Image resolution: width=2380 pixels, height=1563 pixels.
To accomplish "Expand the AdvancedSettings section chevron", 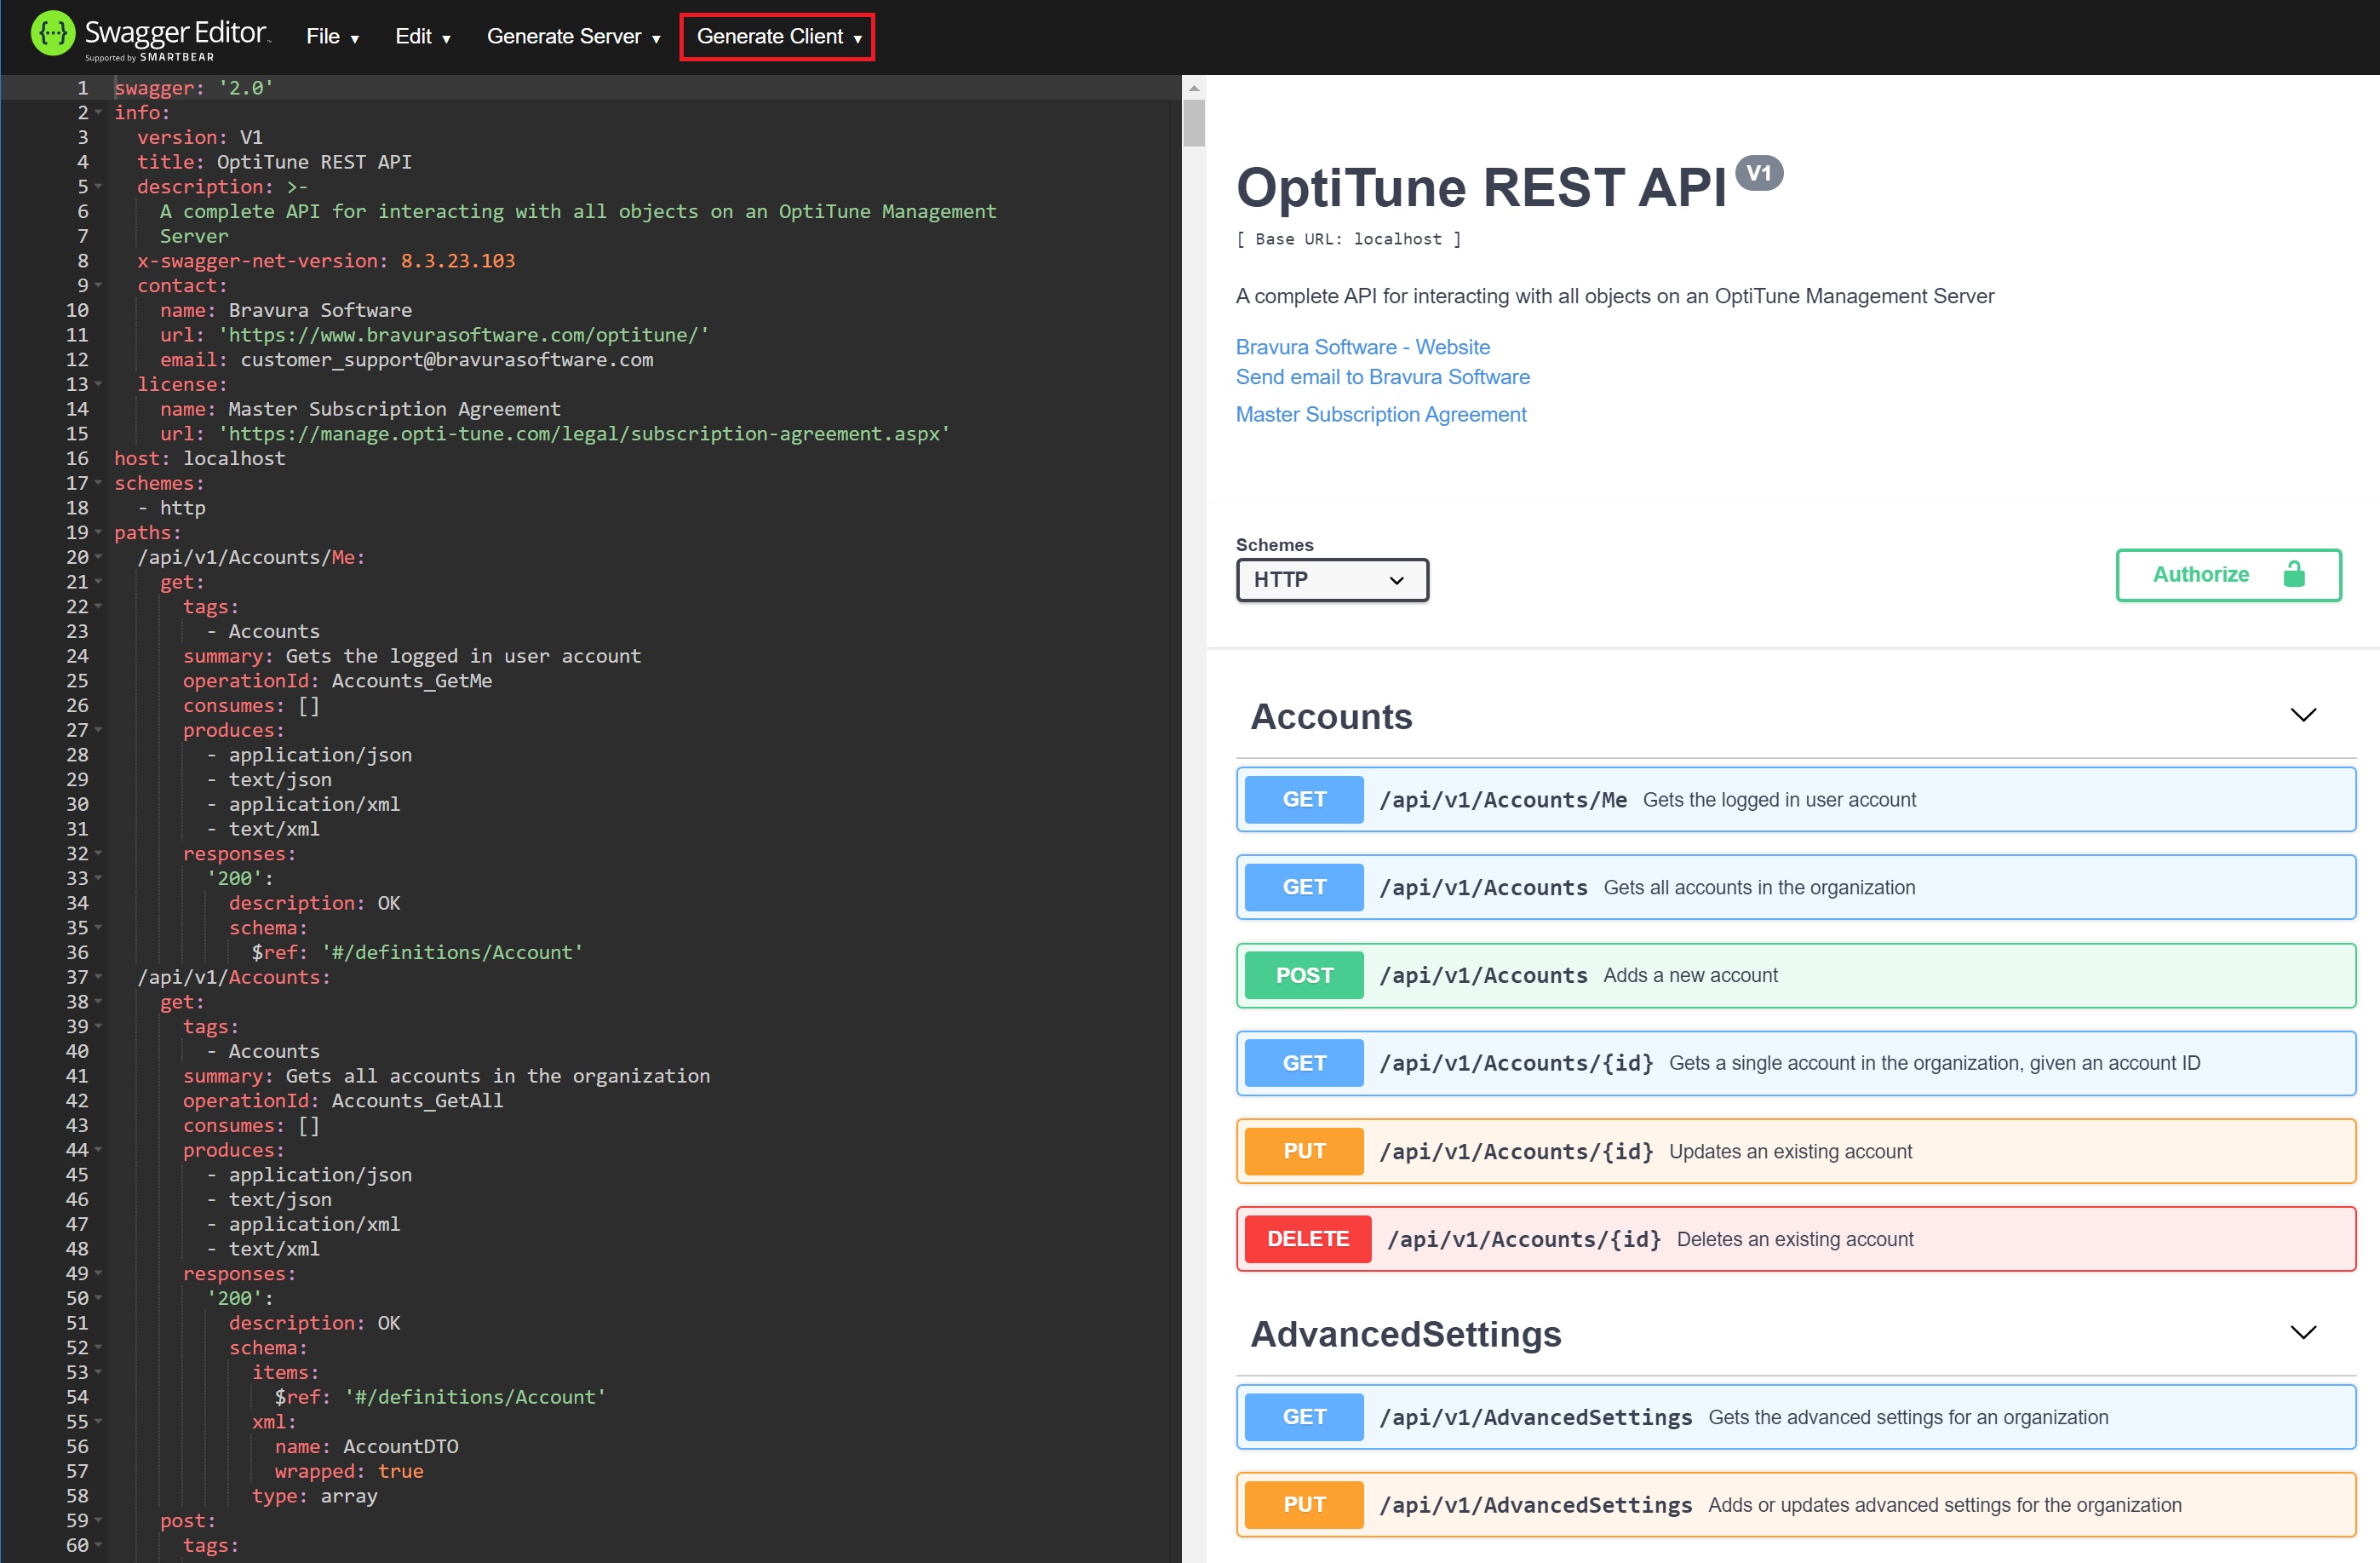I will click(x=2303, y=1332).
